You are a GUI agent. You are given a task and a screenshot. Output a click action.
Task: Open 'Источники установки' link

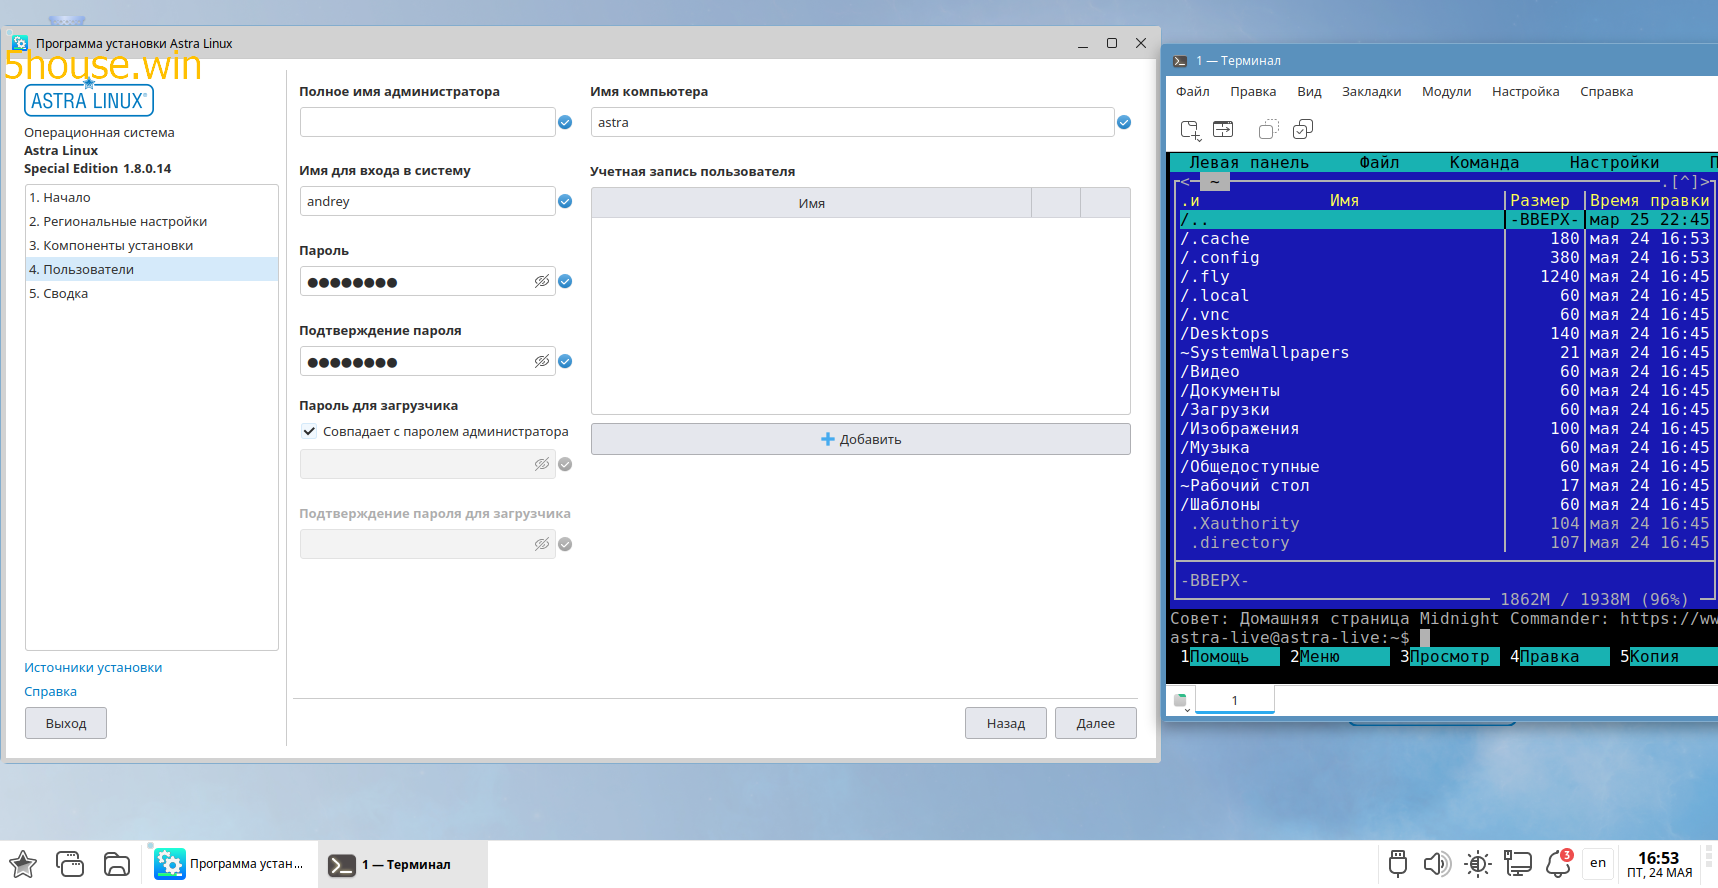pos(93,667)
